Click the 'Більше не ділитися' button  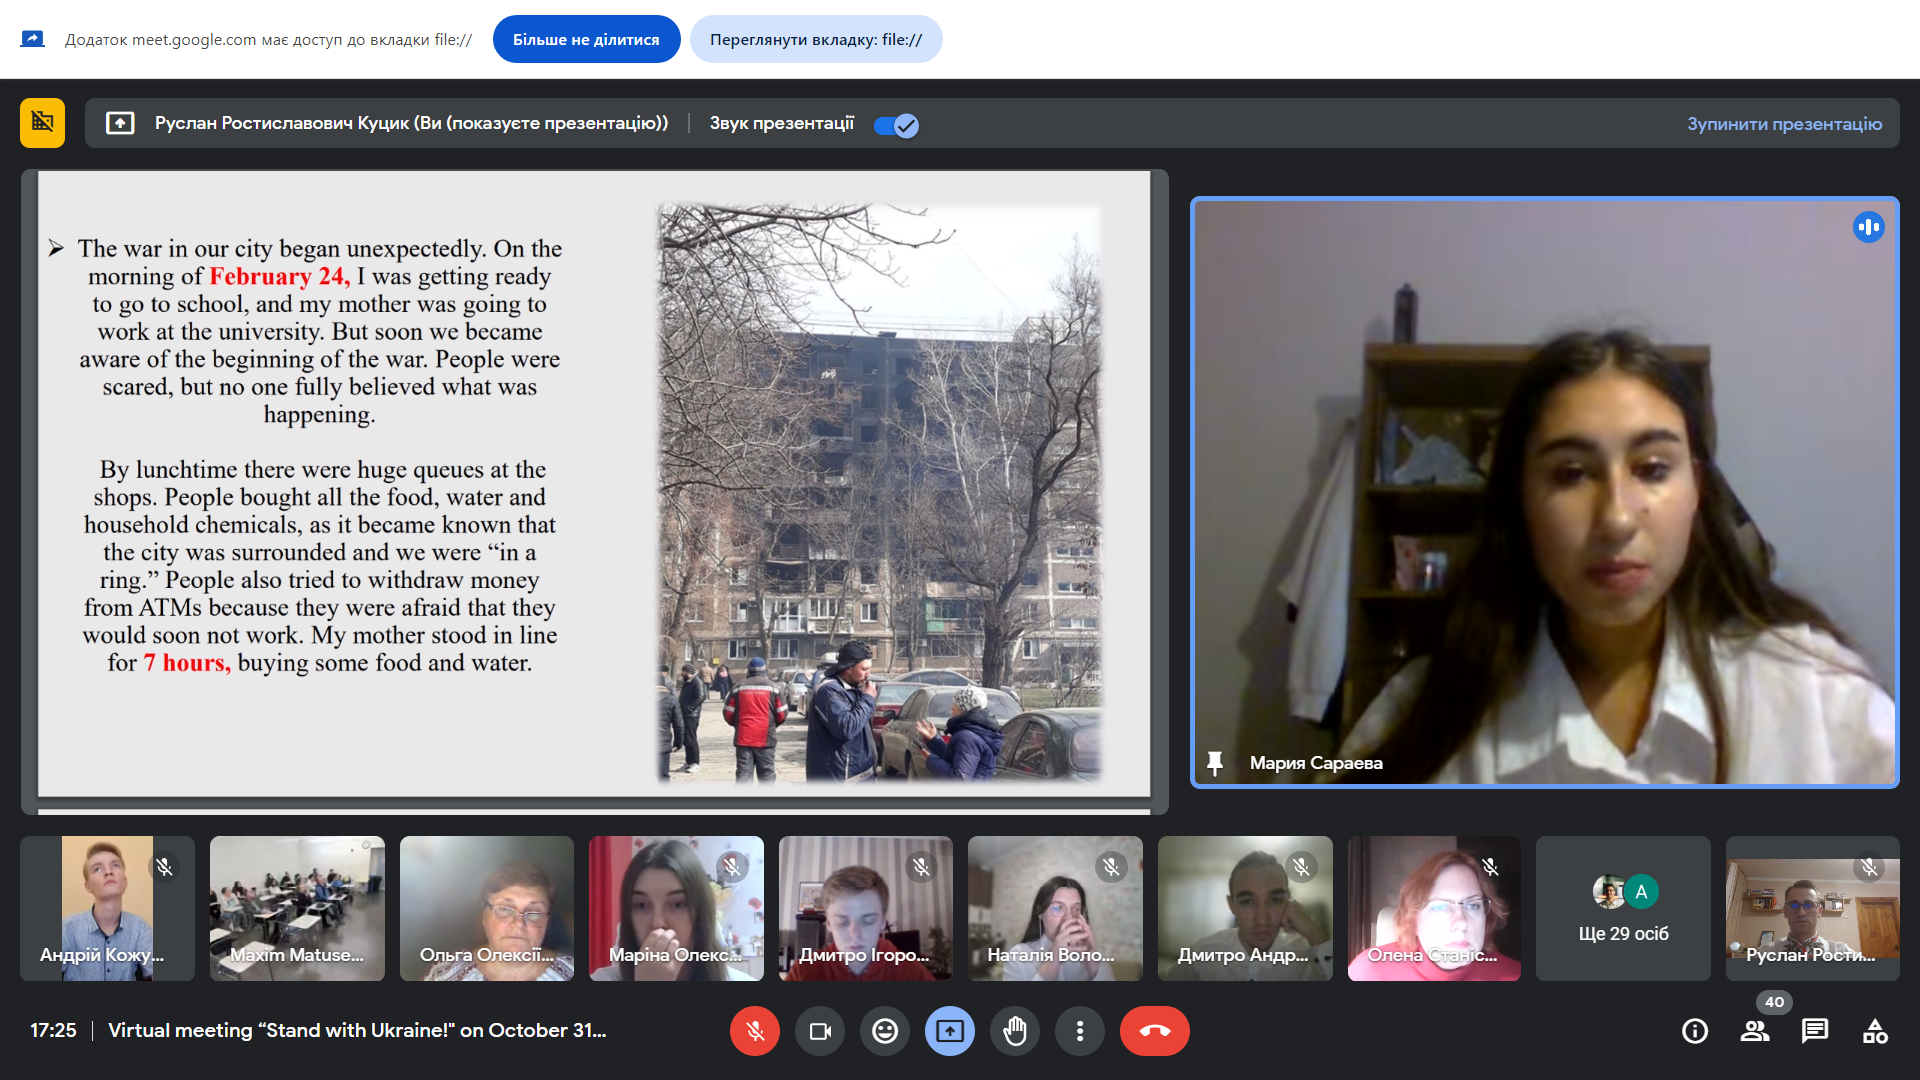[586, 40]
